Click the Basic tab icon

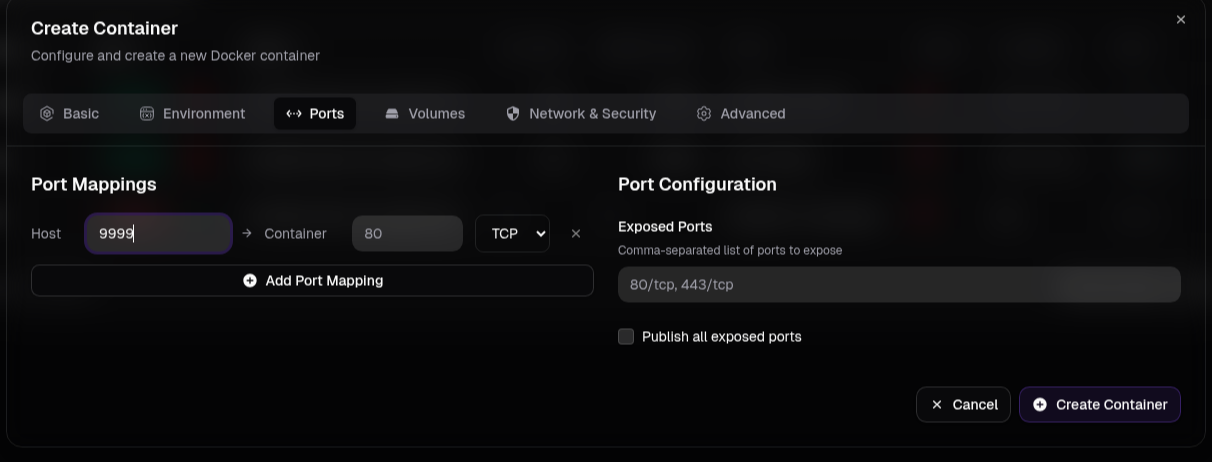(46, 114)
